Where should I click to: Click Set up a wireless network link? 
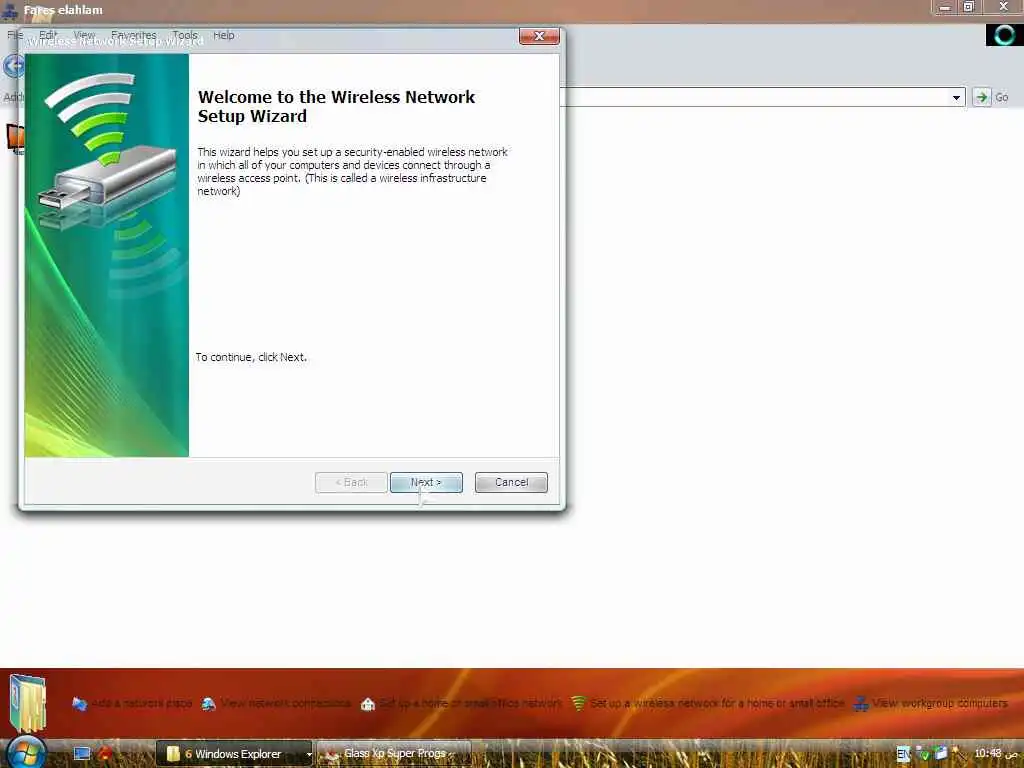click(717, 703)
